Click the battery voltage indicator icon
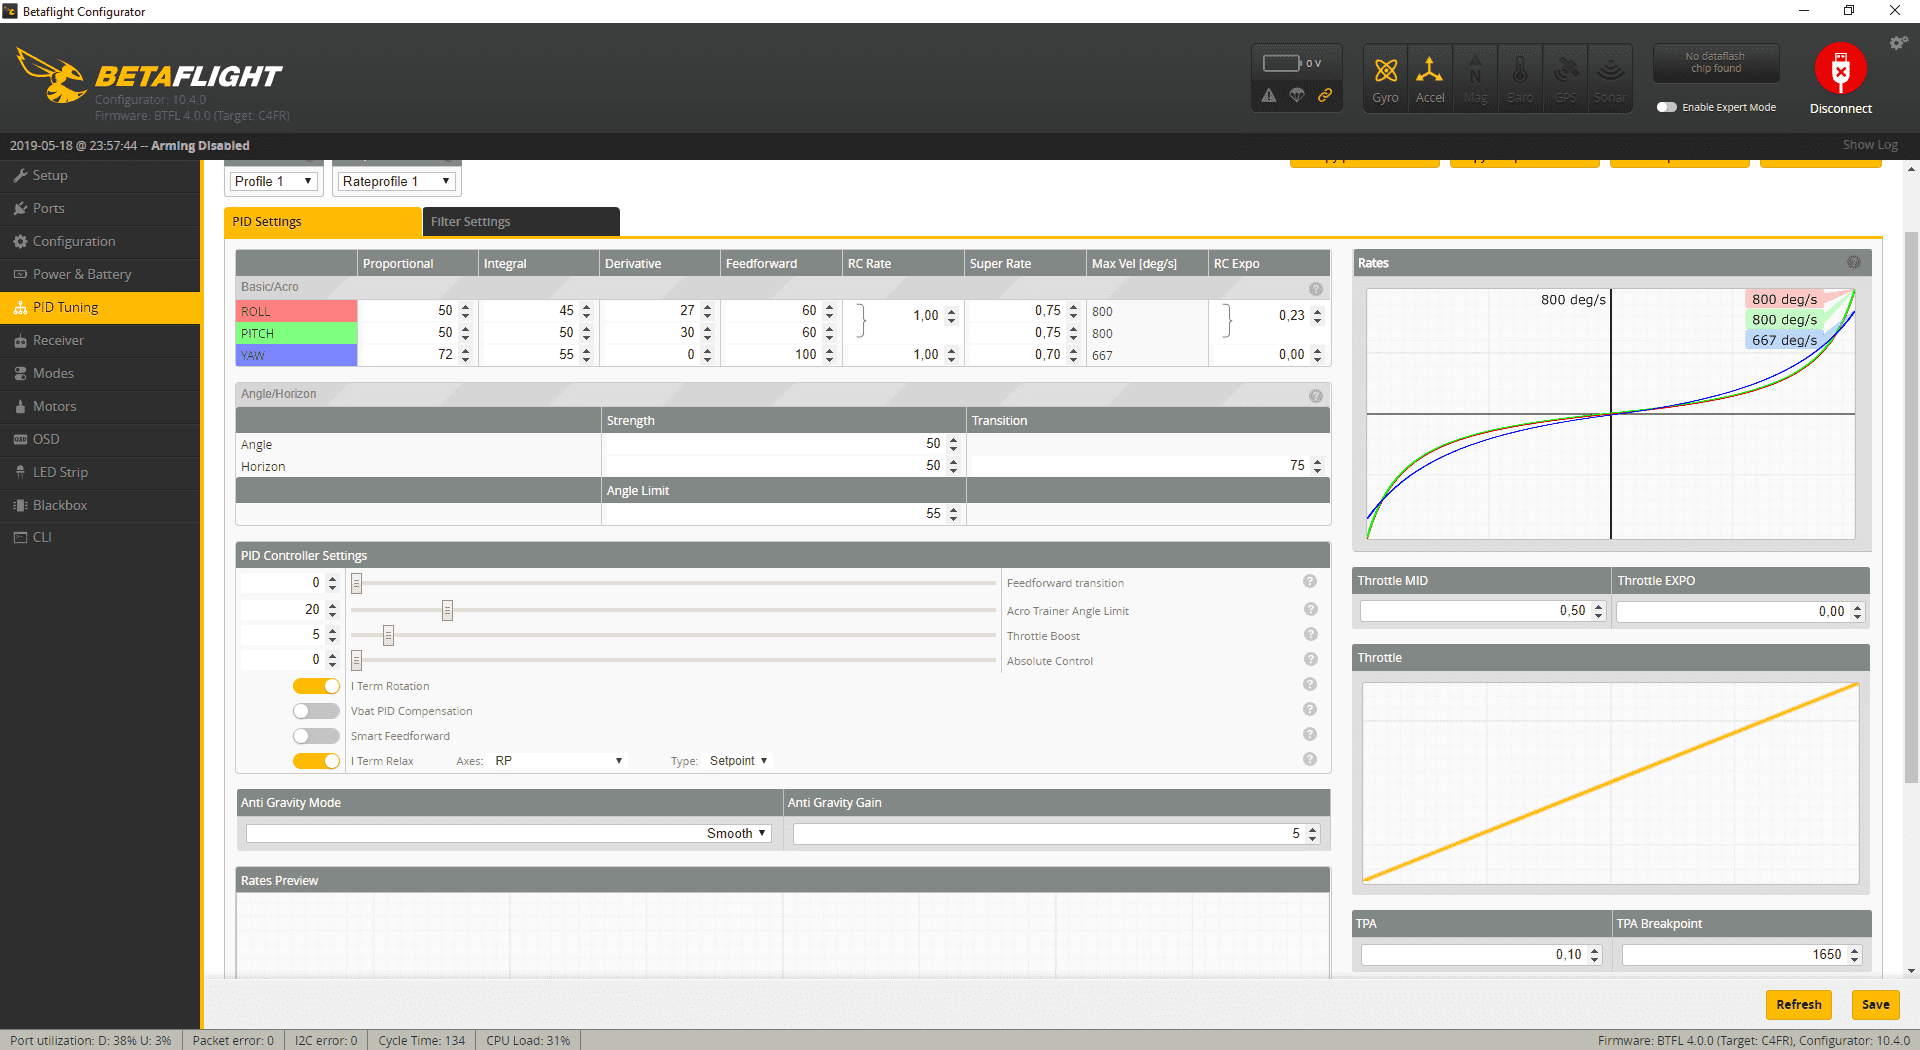 pos(1281,63)
